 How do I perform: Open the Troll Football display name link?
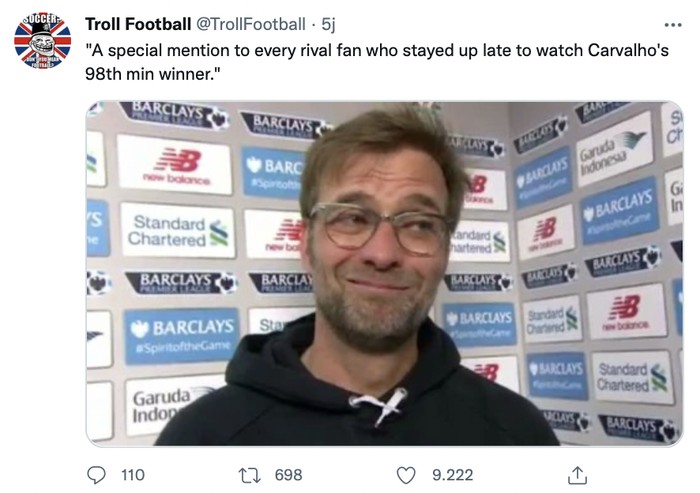tap(137, 24)
